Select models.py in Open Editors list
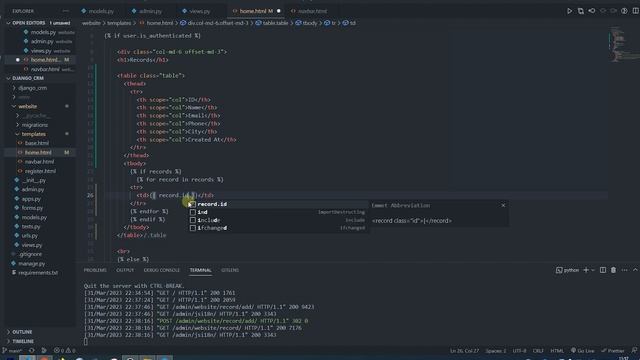This screenshot has width=640, height=360. [x=43, y=32]
